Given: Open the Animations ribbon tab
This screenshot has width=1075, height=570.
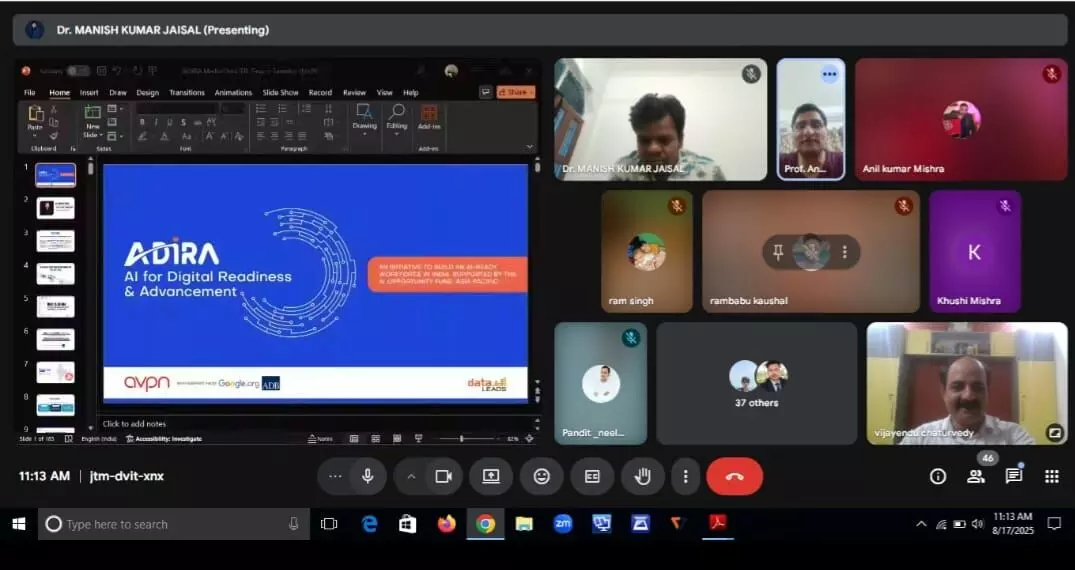Looking at the screenshot, I should (x=233, y=93).
